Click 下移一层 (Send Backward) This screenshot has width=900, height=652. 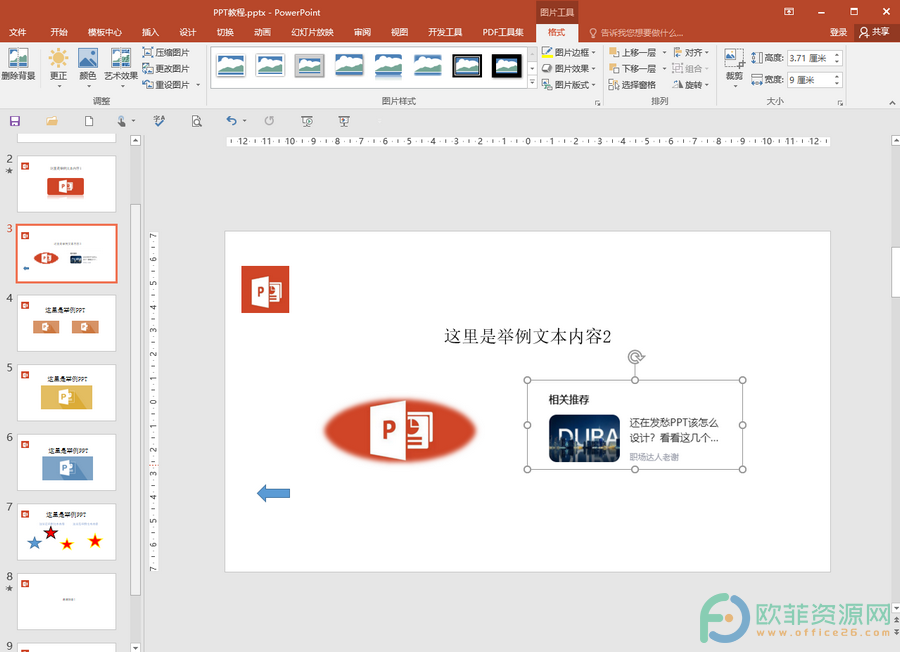(633, 68)
